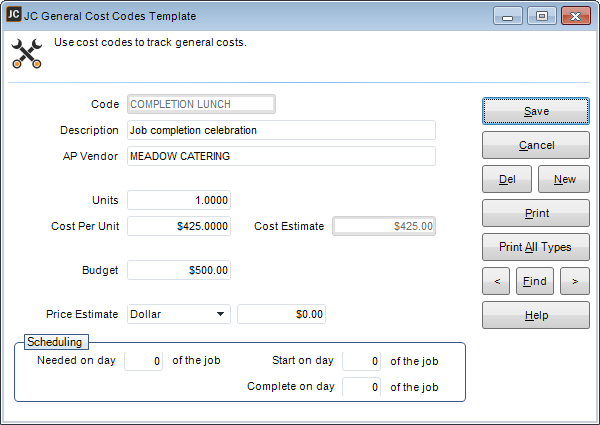The image size is (600, 425).
Task: Click the JC application icon in title bar
Action: point(13,16)
